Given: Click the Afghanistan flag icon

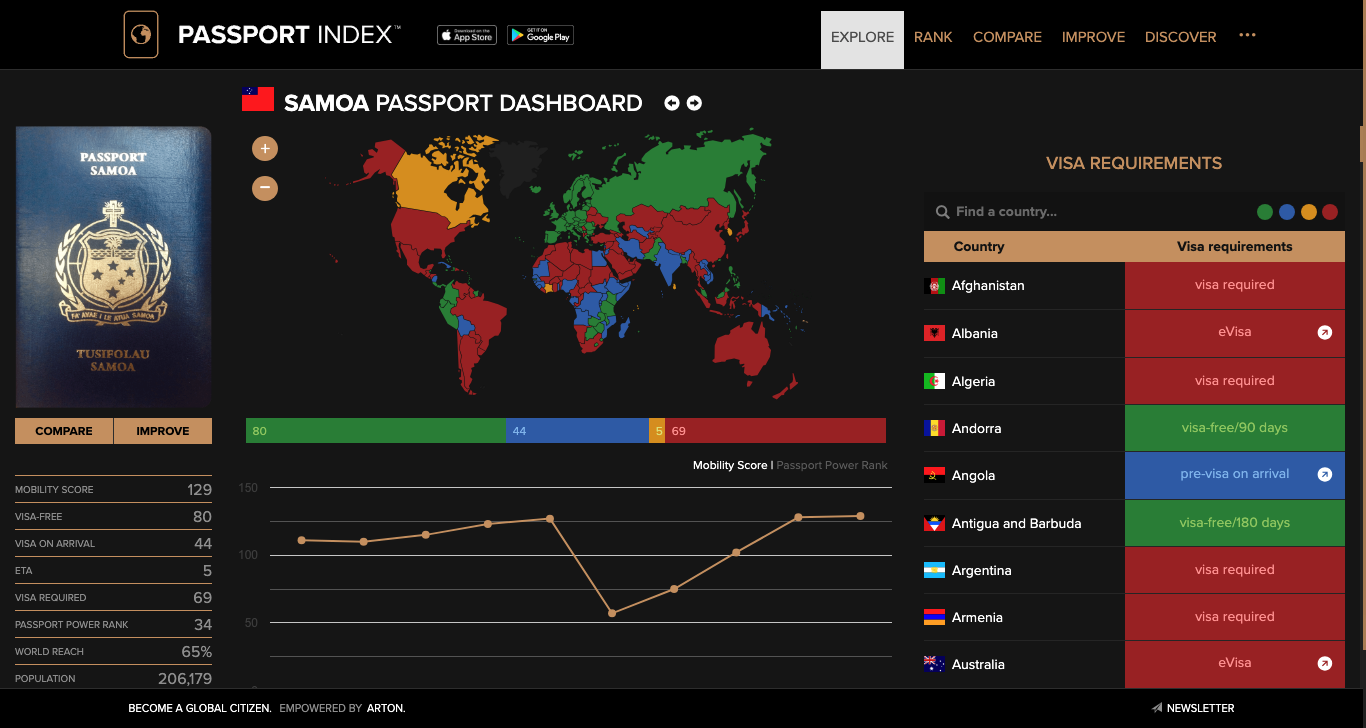Looking at the screenshot, I should (935, 286).
